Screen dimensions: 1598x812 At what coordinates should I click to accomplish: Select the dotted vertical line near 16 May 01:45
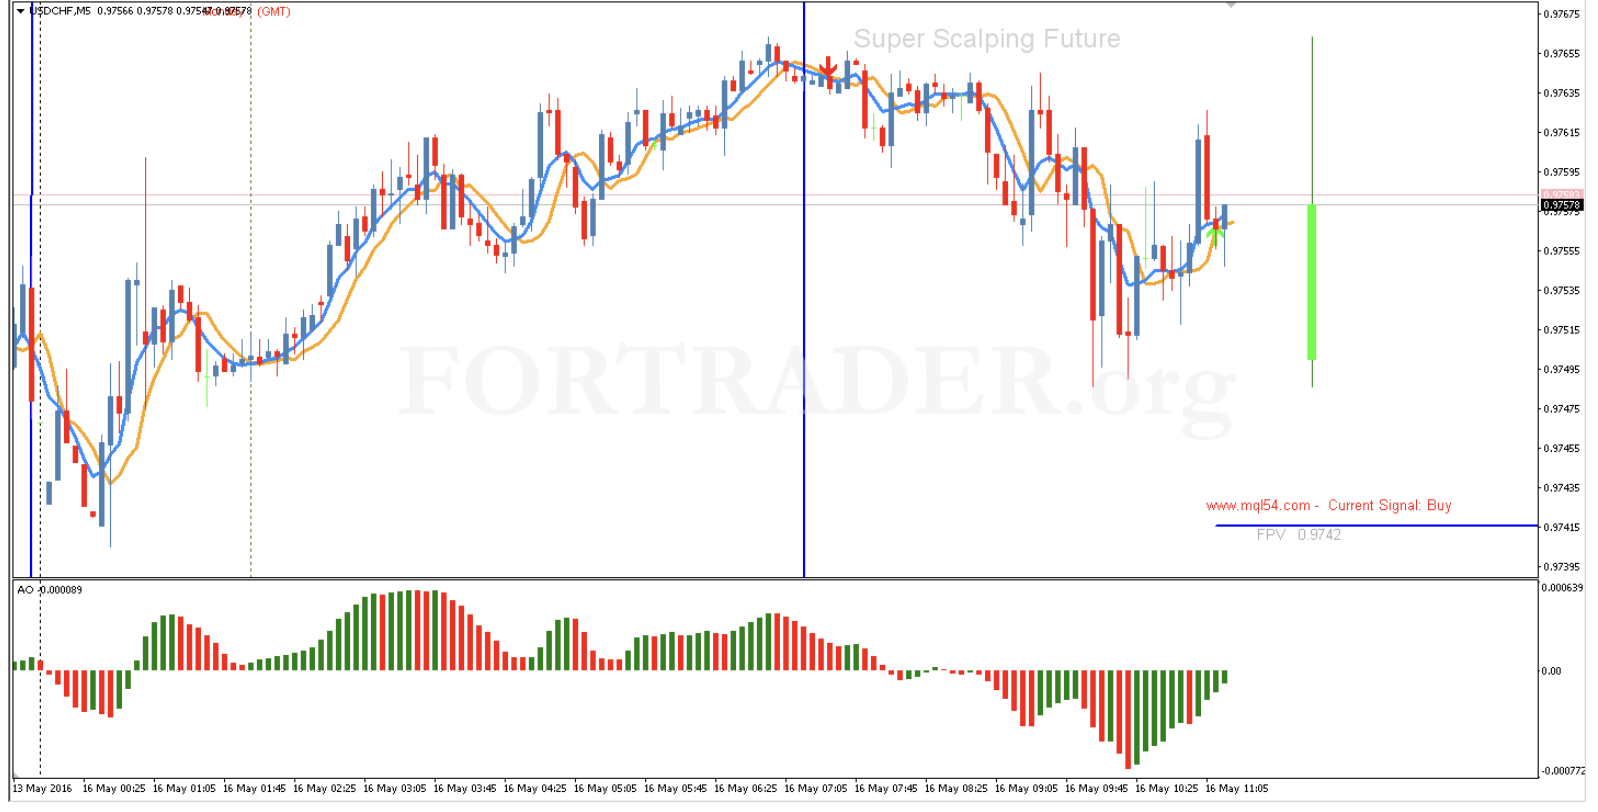(x=250, y=290)
